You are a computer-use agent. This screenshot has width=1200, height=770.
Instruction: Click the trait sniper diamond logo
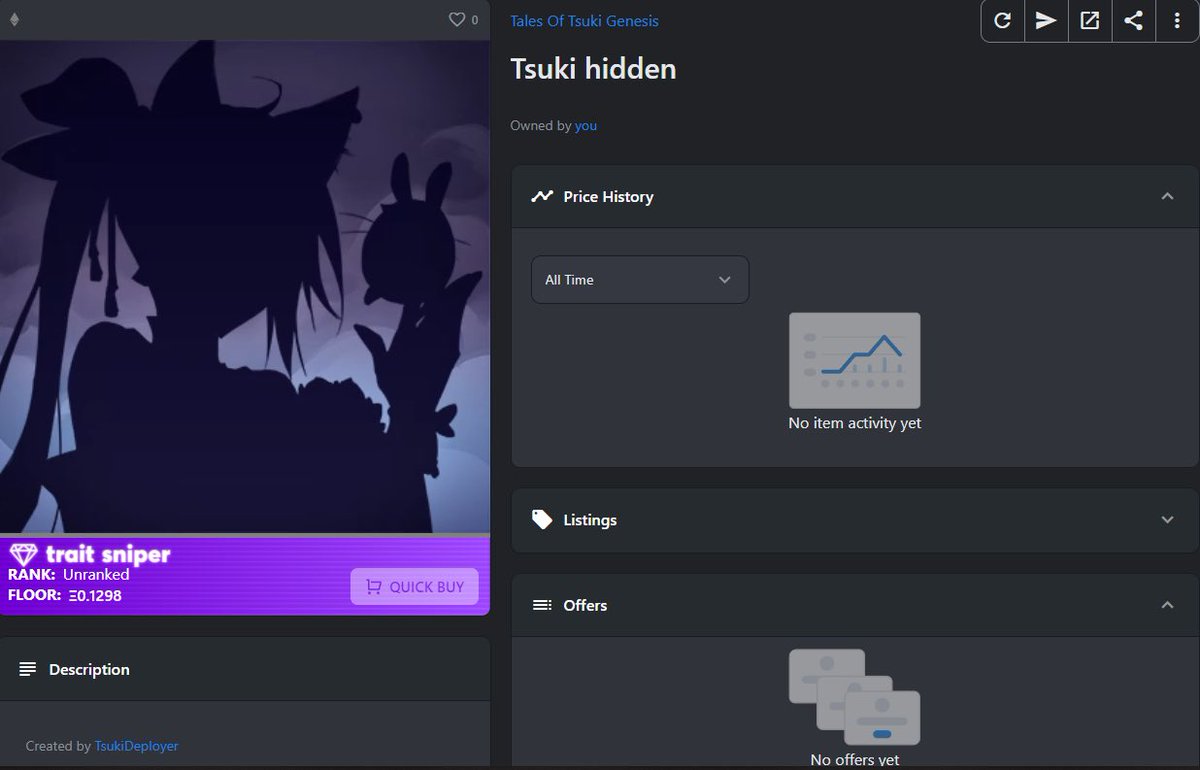pyautogui.click(x=23, y=555)
